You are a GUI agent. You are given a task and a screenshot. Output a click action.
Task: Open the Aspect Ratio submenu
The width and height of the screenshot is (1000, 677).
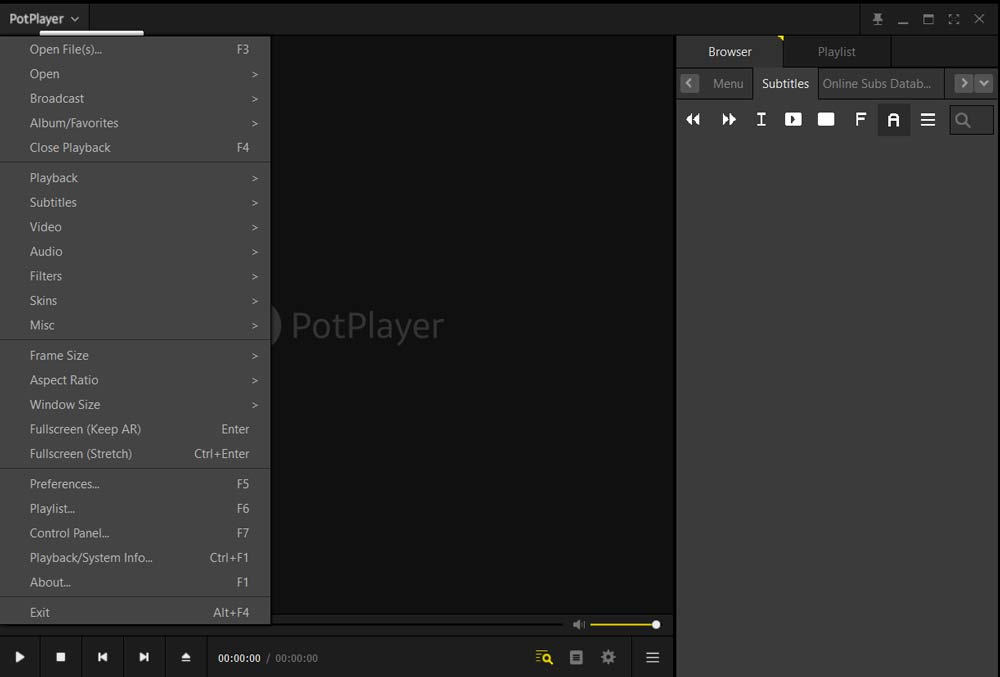tap(135, 380)
